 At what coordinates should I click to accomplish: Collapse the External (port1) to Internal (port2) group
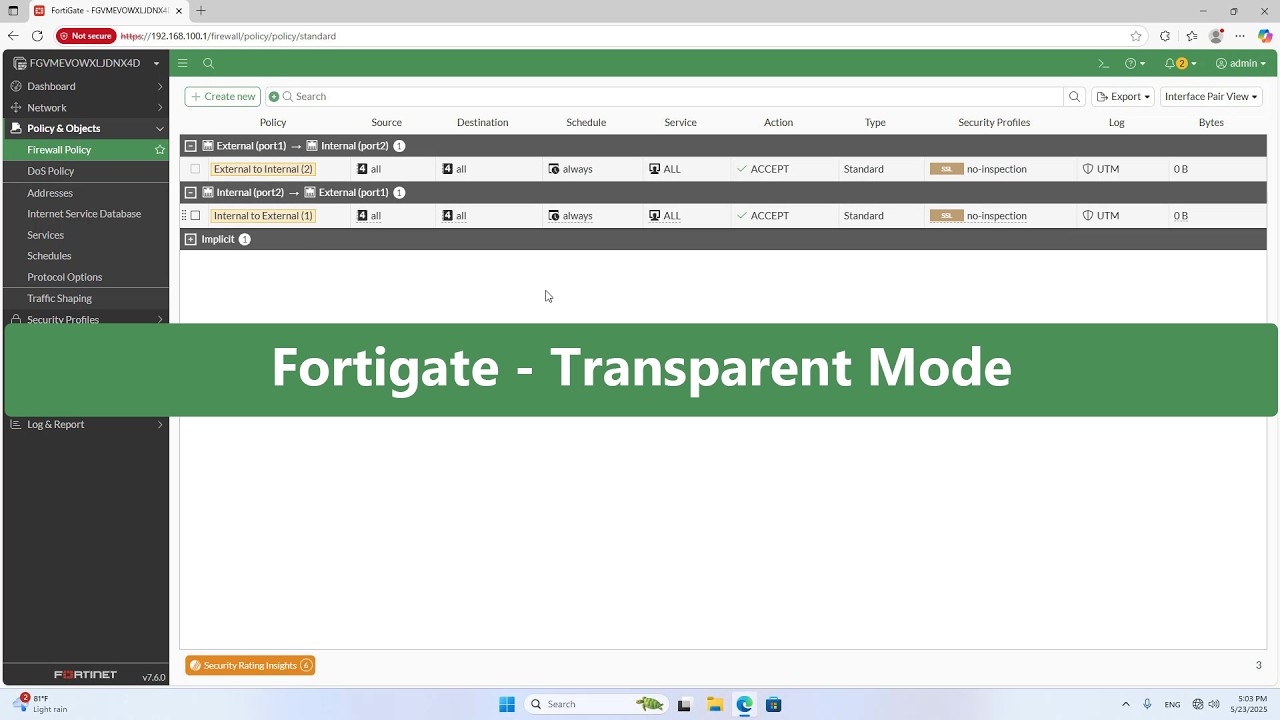click(x=191, y=146)
